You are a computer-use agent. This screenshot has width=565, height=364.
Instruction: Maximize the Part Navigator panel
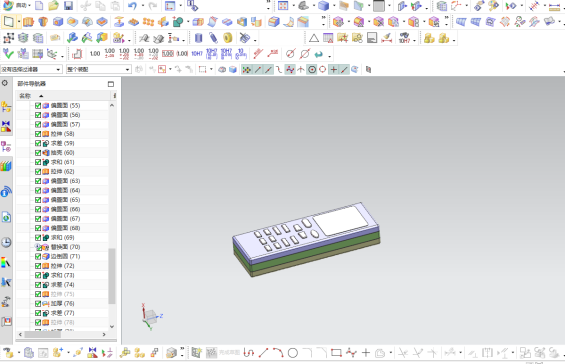pos(111,84)
